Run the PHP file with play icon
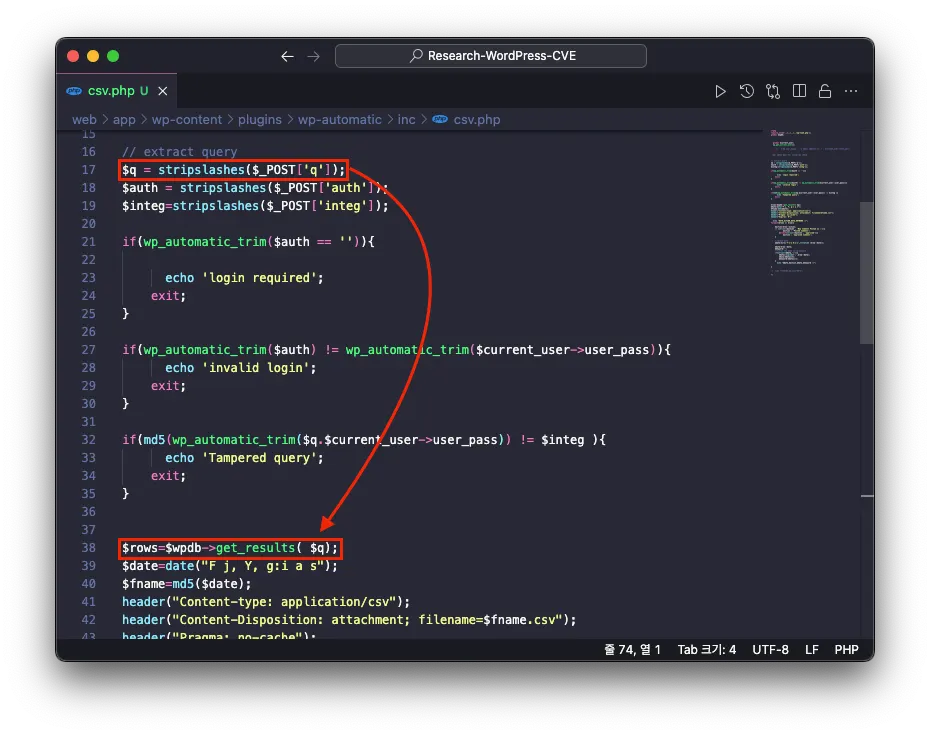 720,91
